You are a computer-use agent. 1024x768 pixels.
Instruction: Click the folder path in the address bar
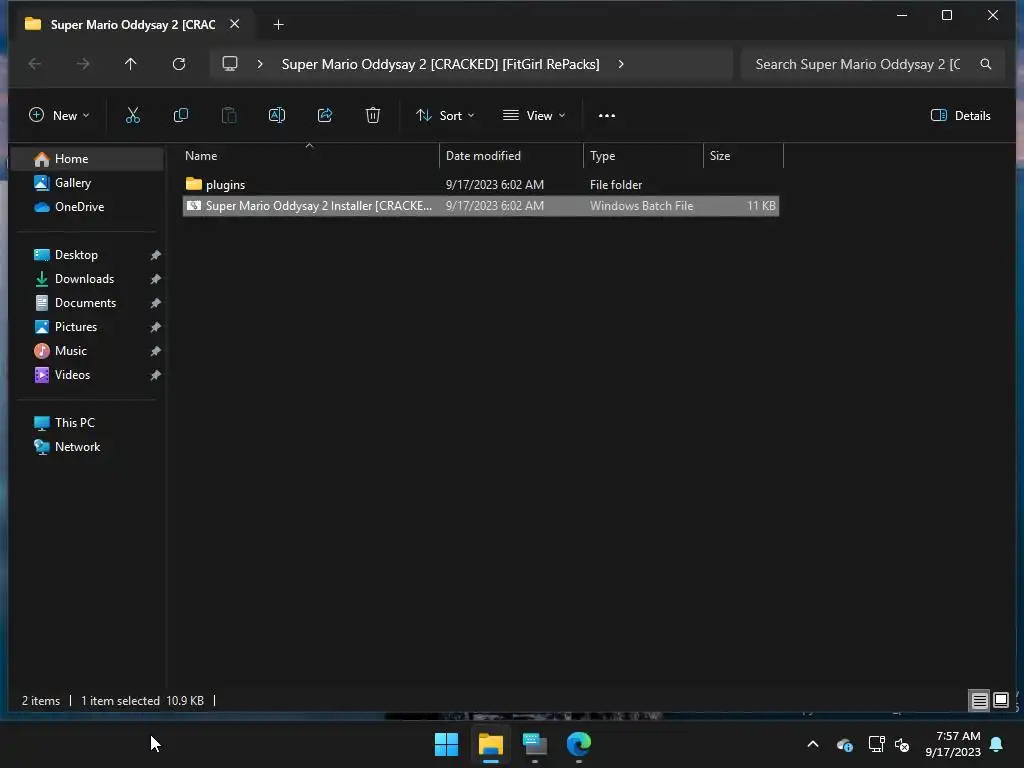pyautogui.click(x=440, y=64)
